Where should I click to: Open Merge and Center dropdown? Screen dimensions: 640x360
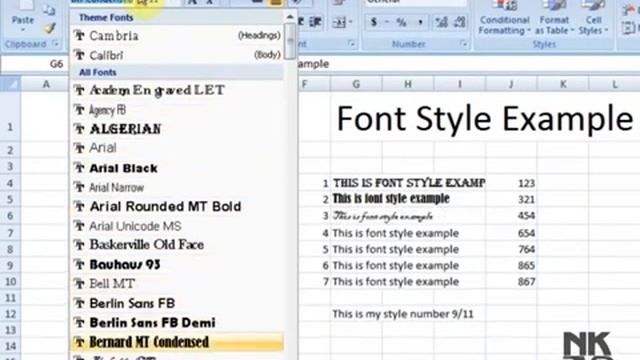[351, 22]
